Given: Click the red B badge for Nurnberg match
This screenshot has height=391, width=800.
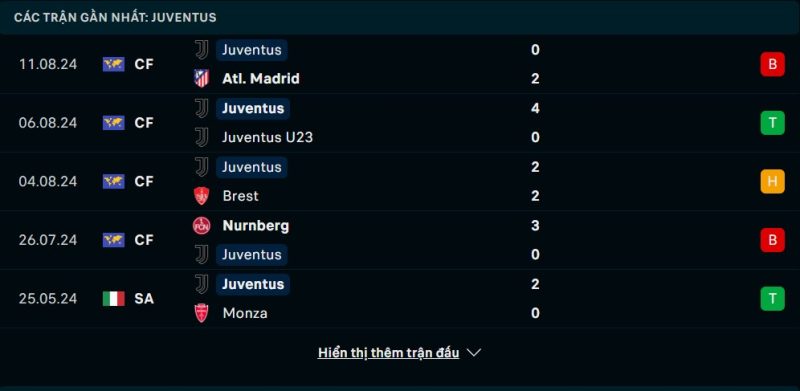Looking at the screenshot, I should coord(772,240).
